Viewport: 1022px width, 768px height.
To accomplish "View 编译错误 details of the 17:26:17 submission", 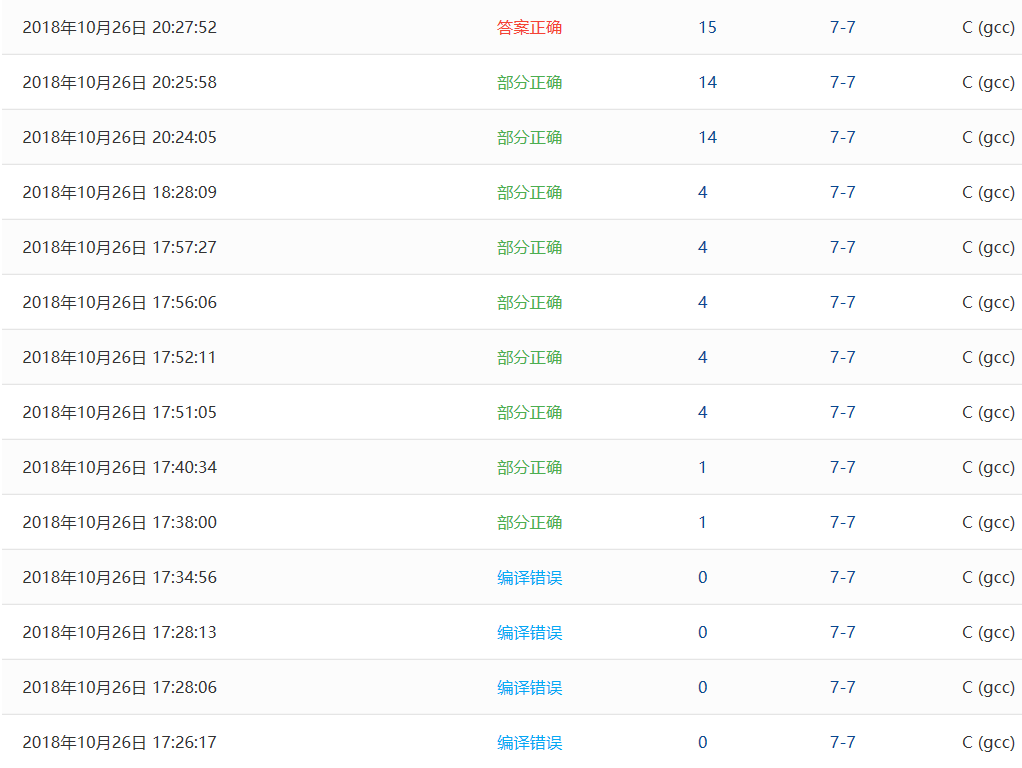I will (x=529, y=742).
